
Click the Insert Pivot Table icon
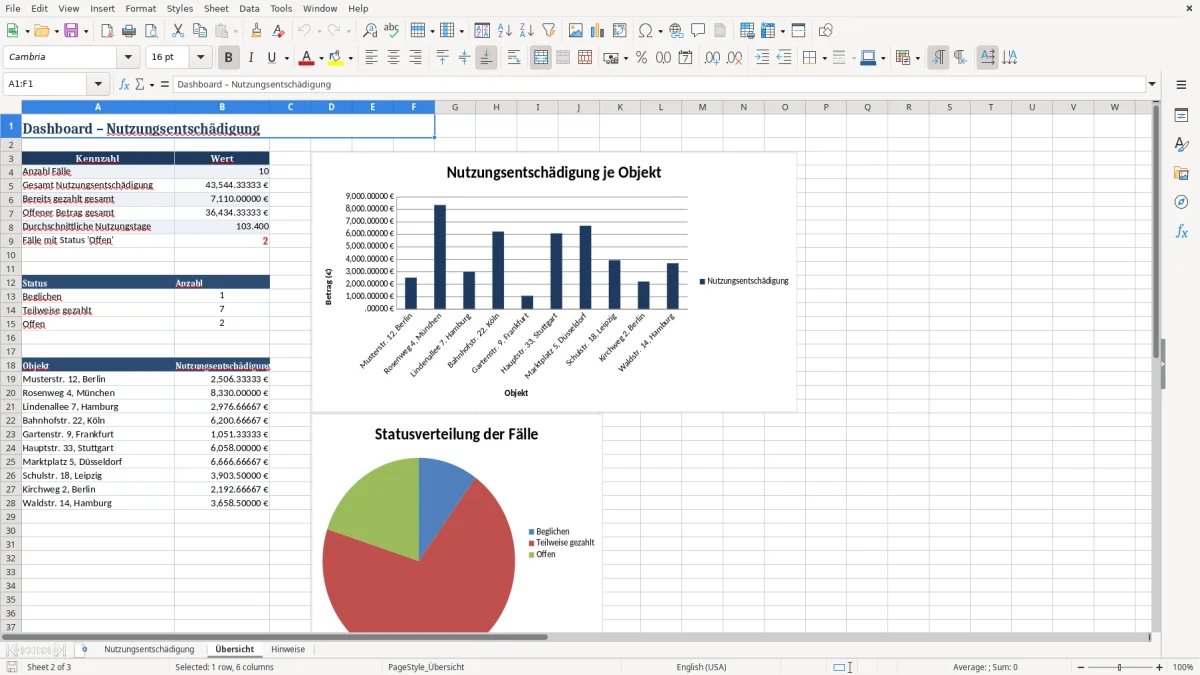620,31
